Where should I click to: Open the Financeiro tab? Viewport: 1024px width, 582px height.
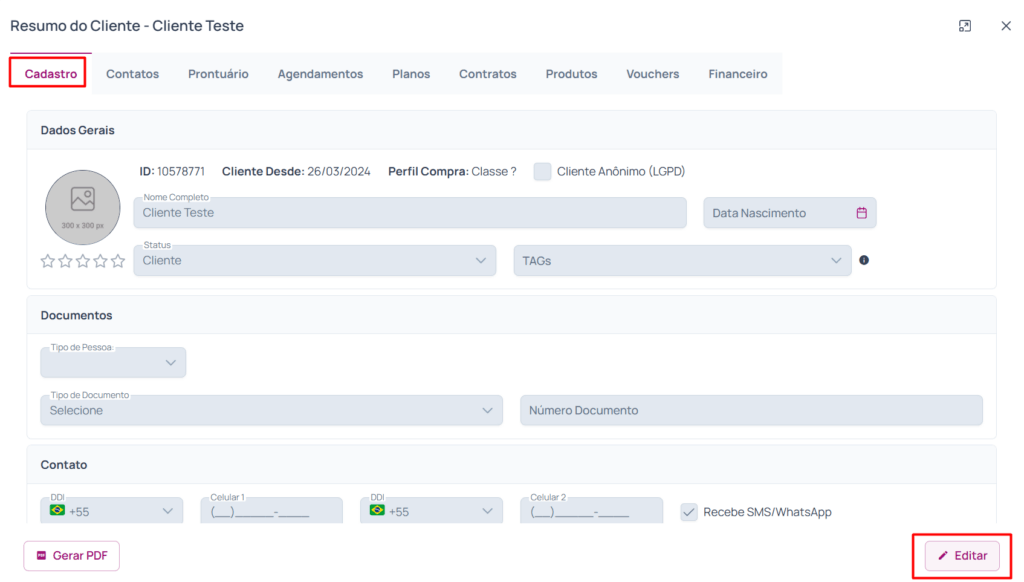click(x=738, y=74)
